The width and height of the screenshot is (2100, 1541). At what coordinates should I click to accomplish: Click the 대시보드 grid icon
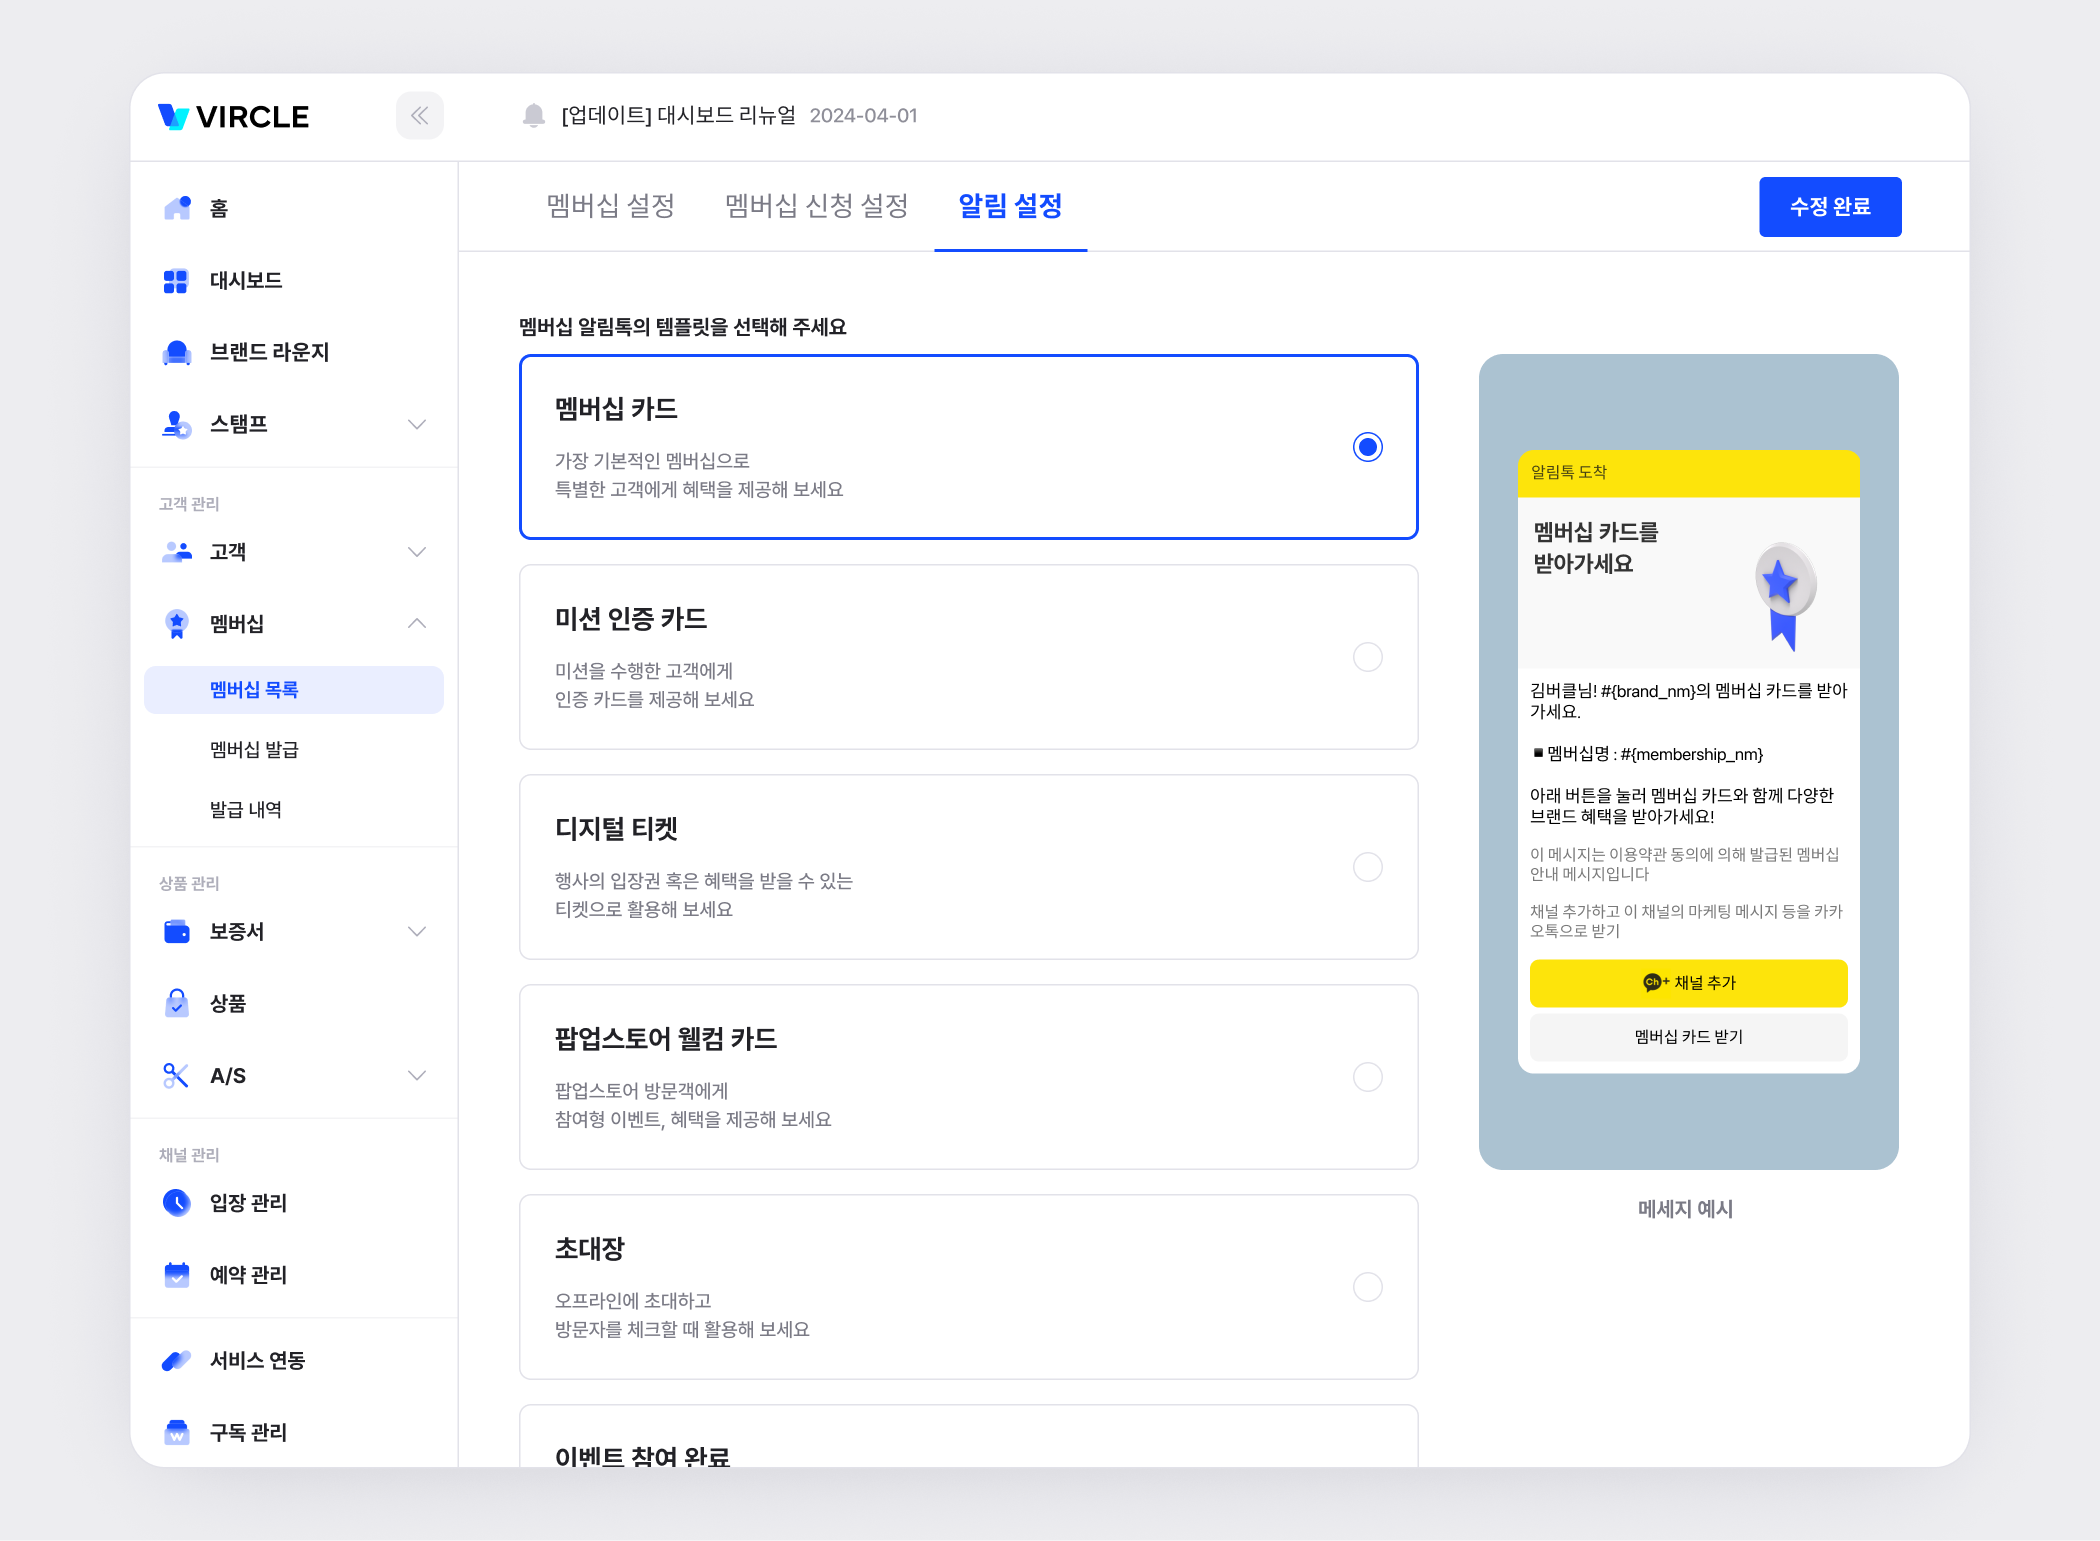(176, 281)
